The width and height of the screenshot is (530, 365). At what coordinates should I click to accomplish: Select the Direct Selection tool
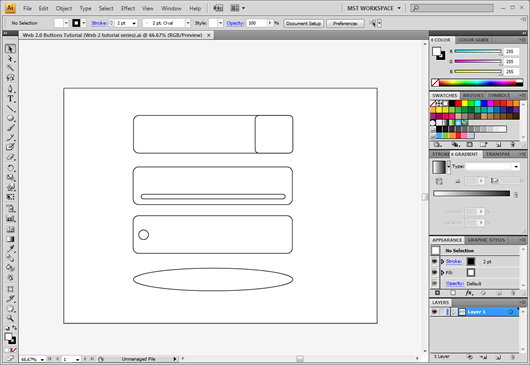(10, 58)
